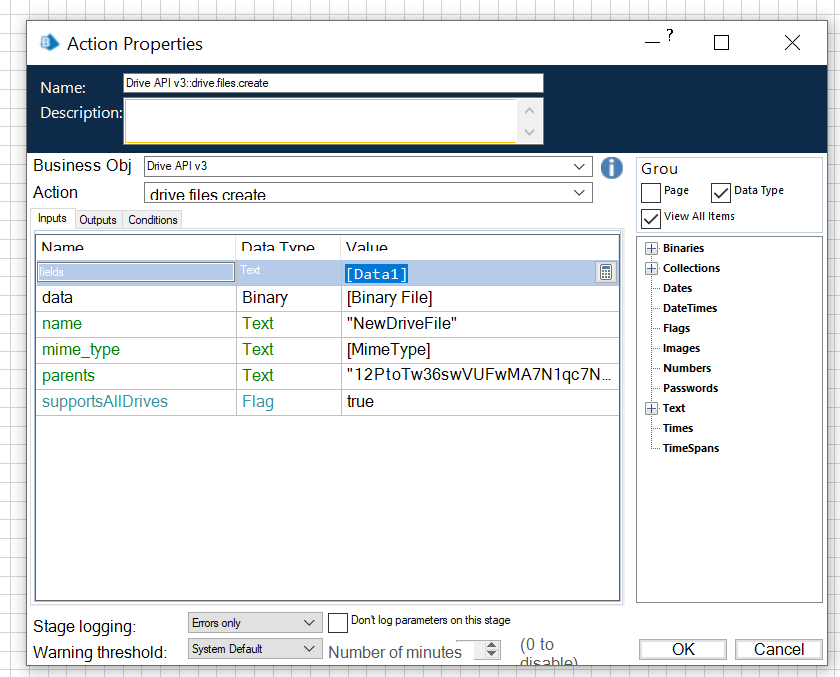Open the Action dropdown list
This screenshot has height=677, width=840.
tap(580, 193)
